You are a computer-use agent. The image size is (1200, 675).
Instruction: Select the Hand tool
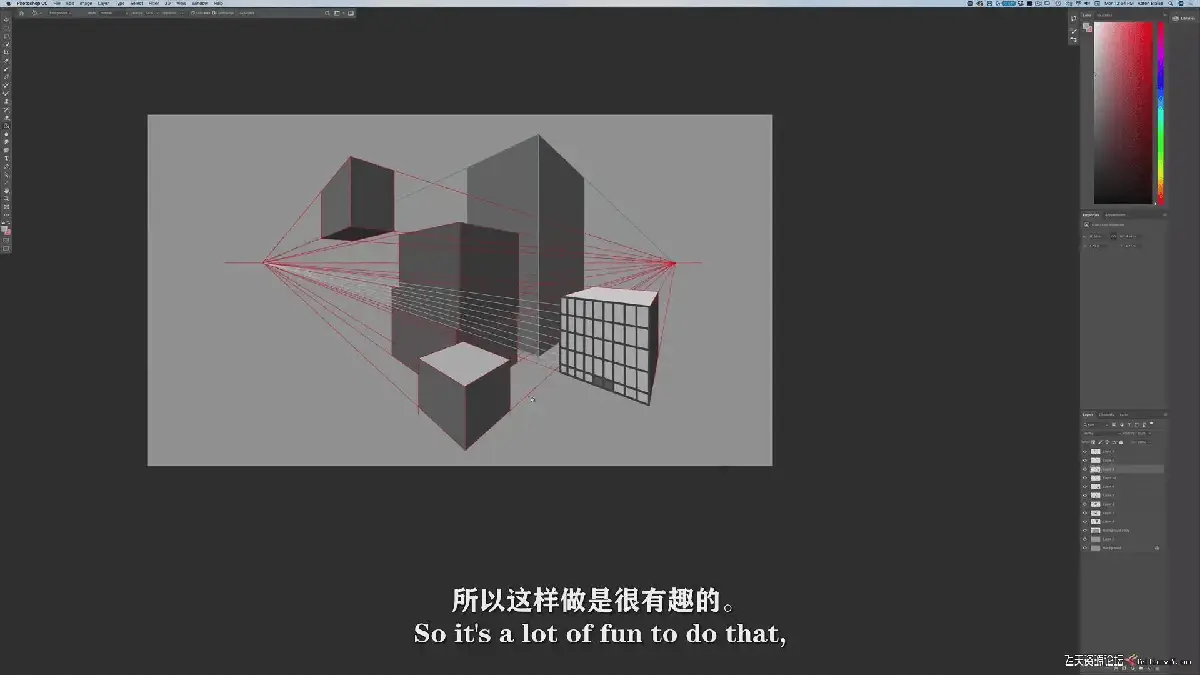(x=5, y=191)
